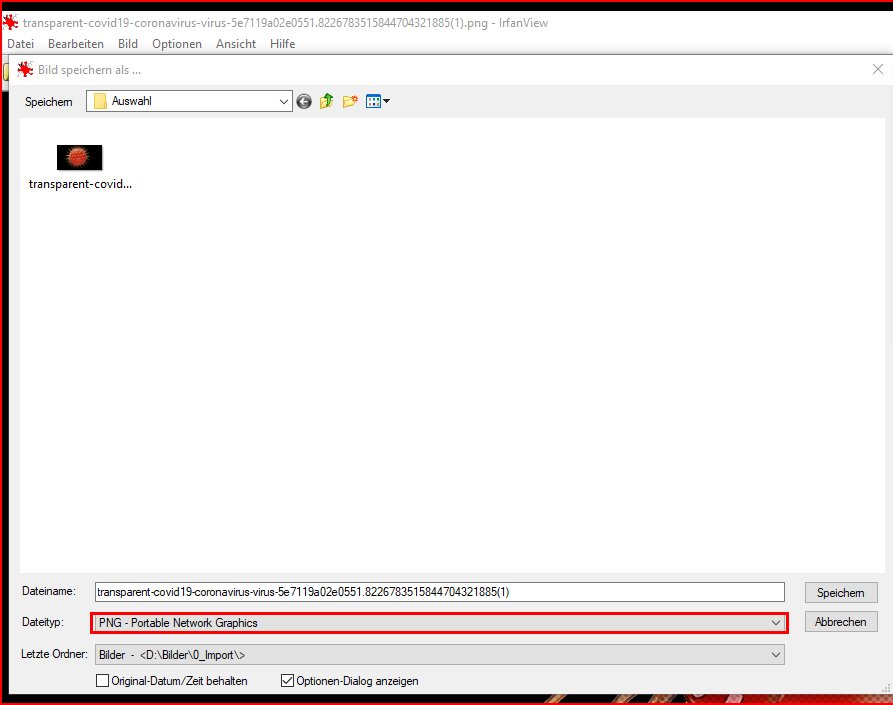Screen dimensions: 893x705
Task: Open the Bearbeiten menu
Action: (76, 44)
